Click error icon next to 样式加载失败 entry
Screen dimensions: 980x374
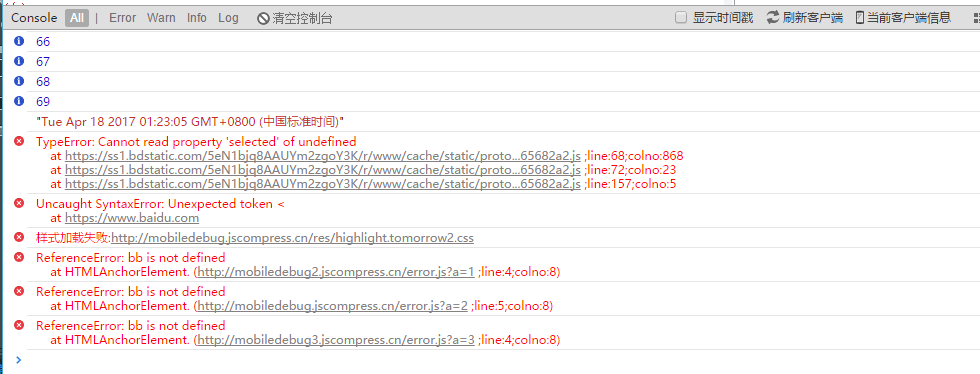19,237
